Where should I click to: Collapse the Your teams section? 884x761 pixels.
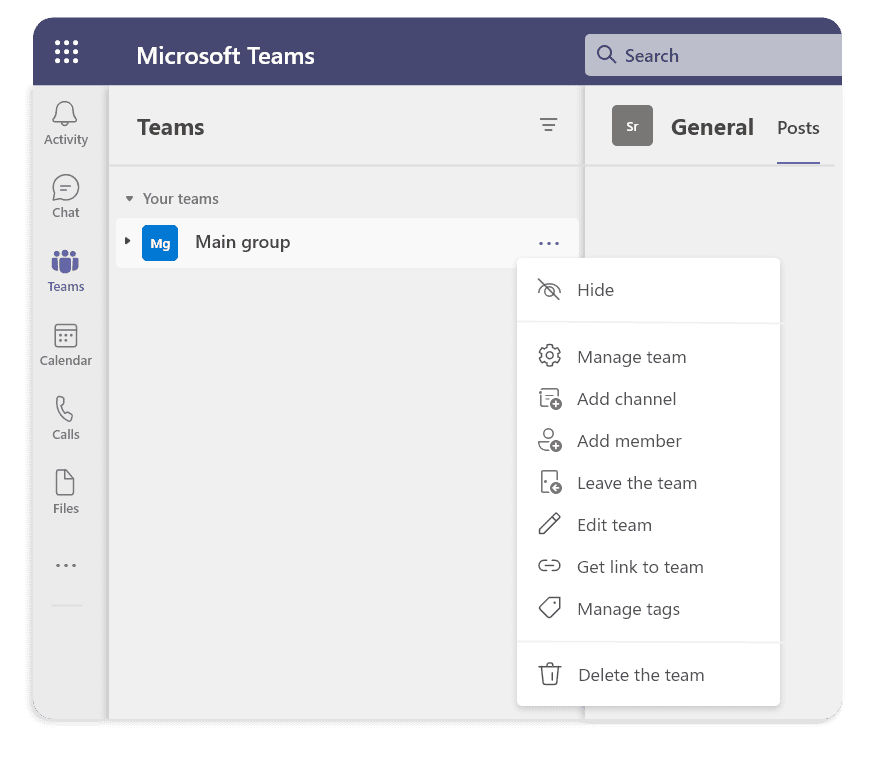click(130, 199)
